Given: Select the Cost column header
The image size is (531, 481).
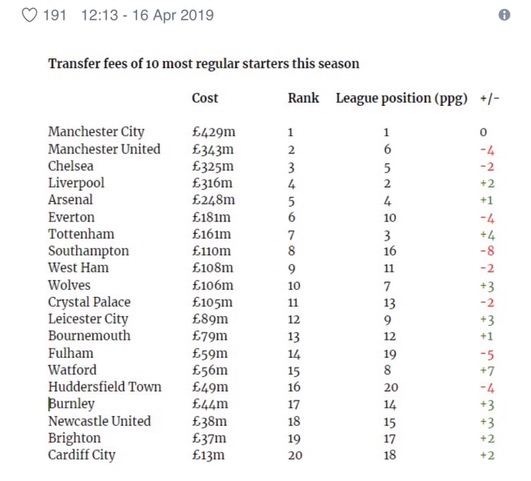Looking at the screenshot, I should click(x=205, y=98).
